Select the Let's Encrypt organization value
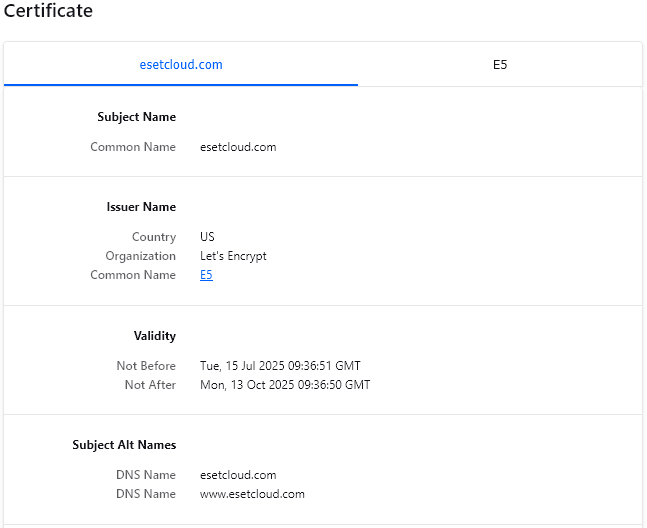647x528 pixels. tap(233, 256)
